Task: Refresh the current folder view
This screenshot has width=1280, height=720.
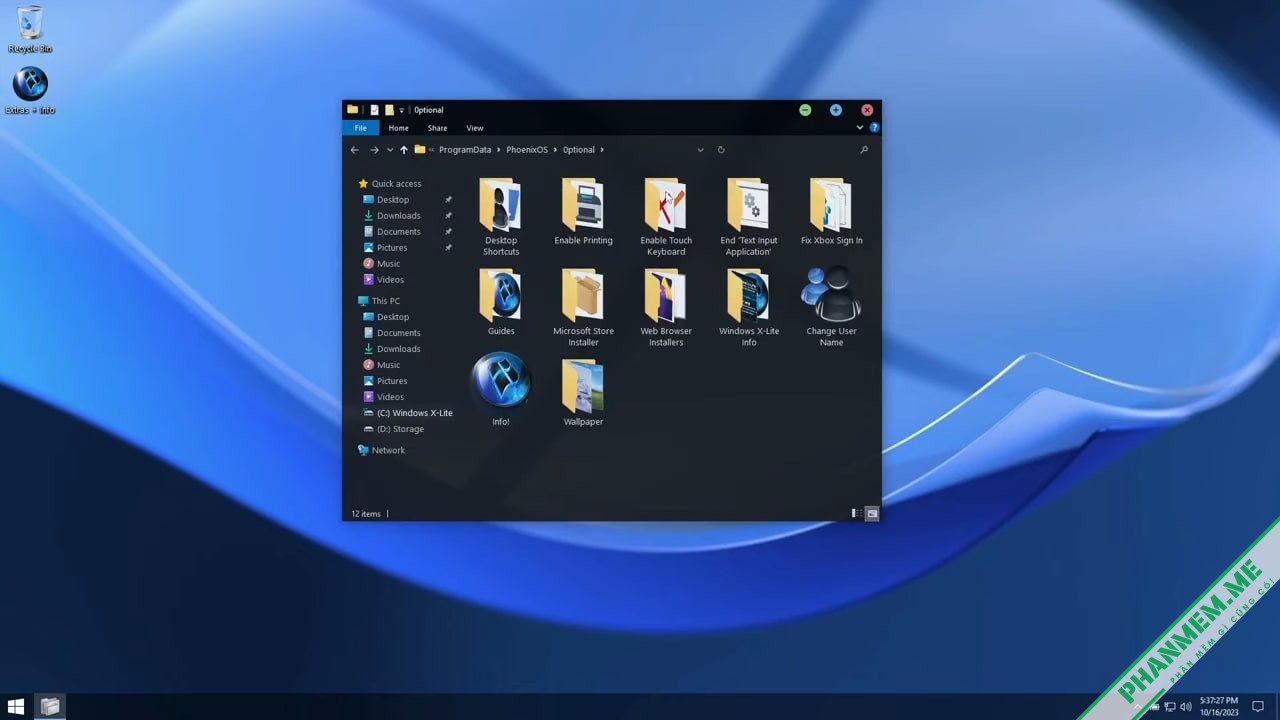Action: pyautogui.click(x=721, y=150)
